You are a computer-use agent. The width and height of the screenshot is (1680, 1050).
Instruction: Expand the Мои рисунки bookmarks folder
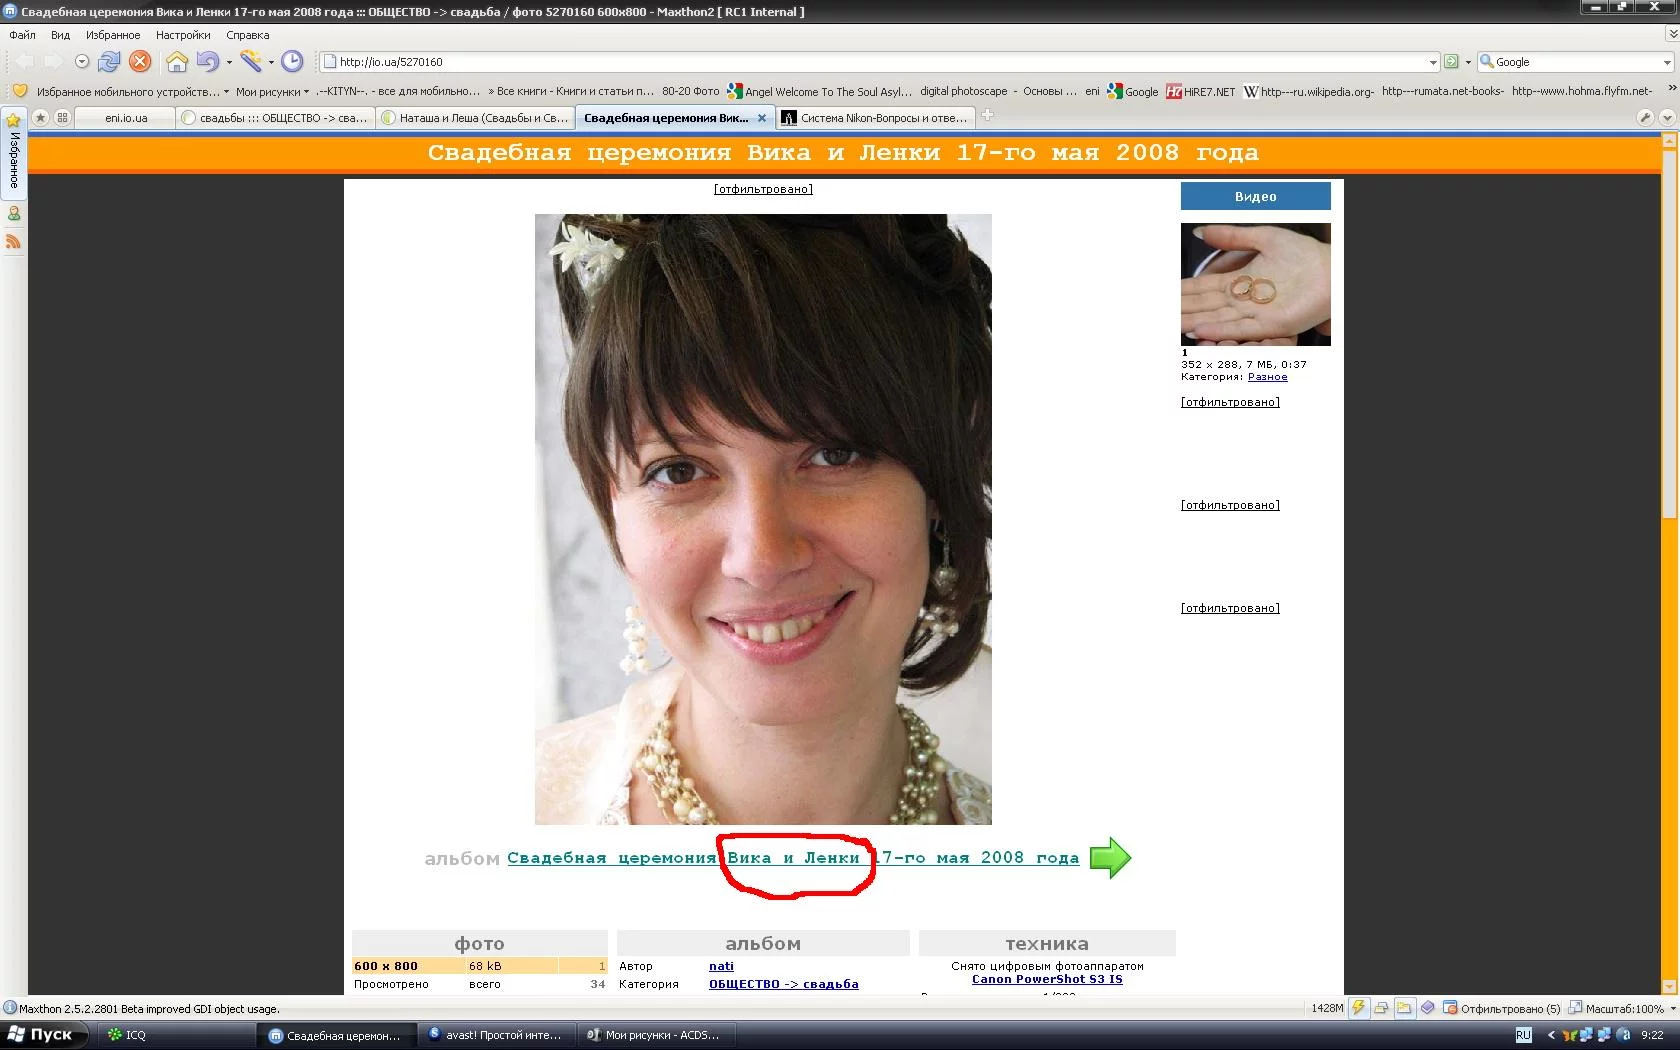[272, 91]
